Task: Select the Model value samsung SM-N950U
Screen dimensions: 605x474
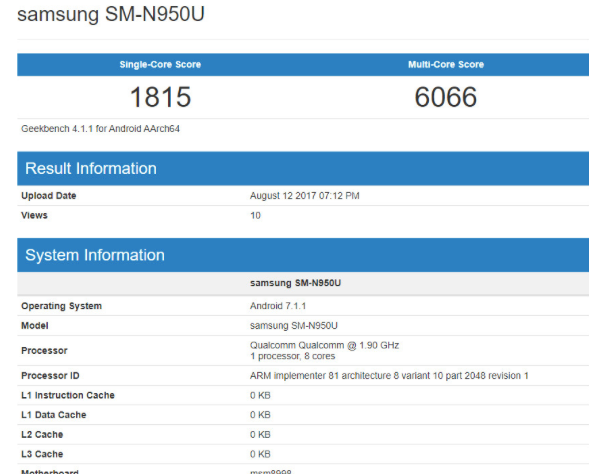Action: [x=294, y=326]
